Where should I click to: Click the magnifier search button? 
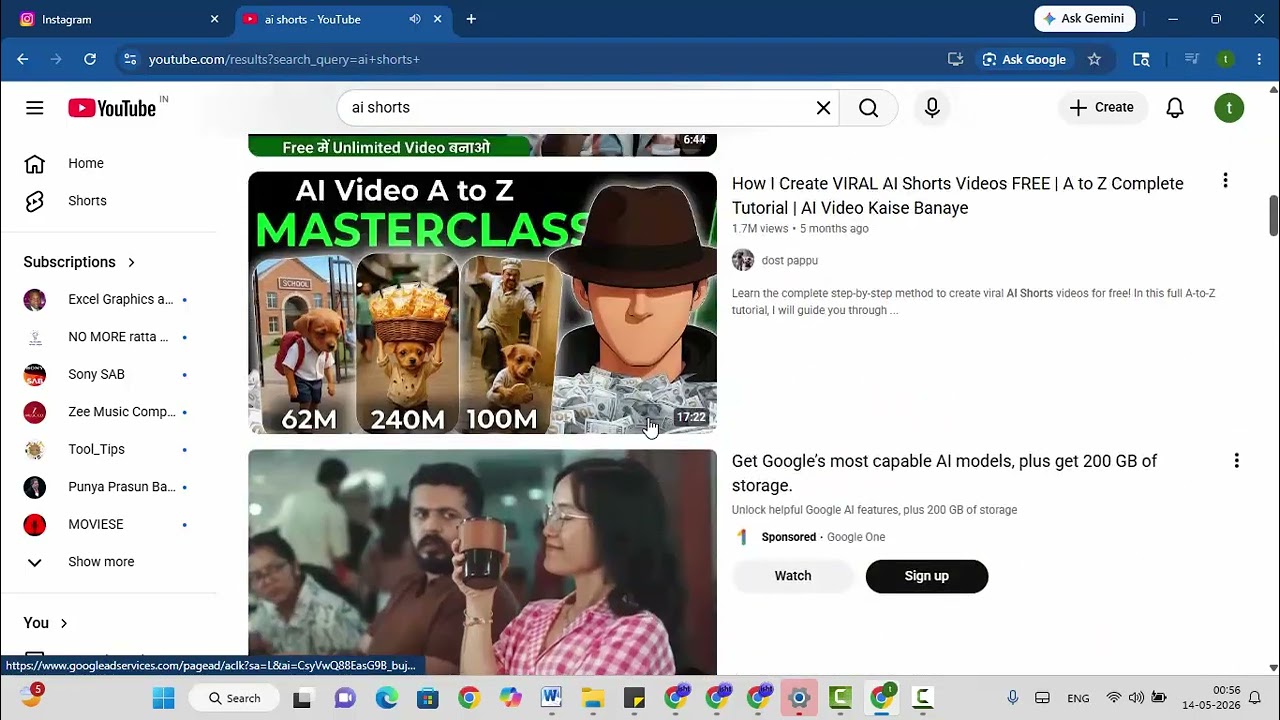[868, 108]
